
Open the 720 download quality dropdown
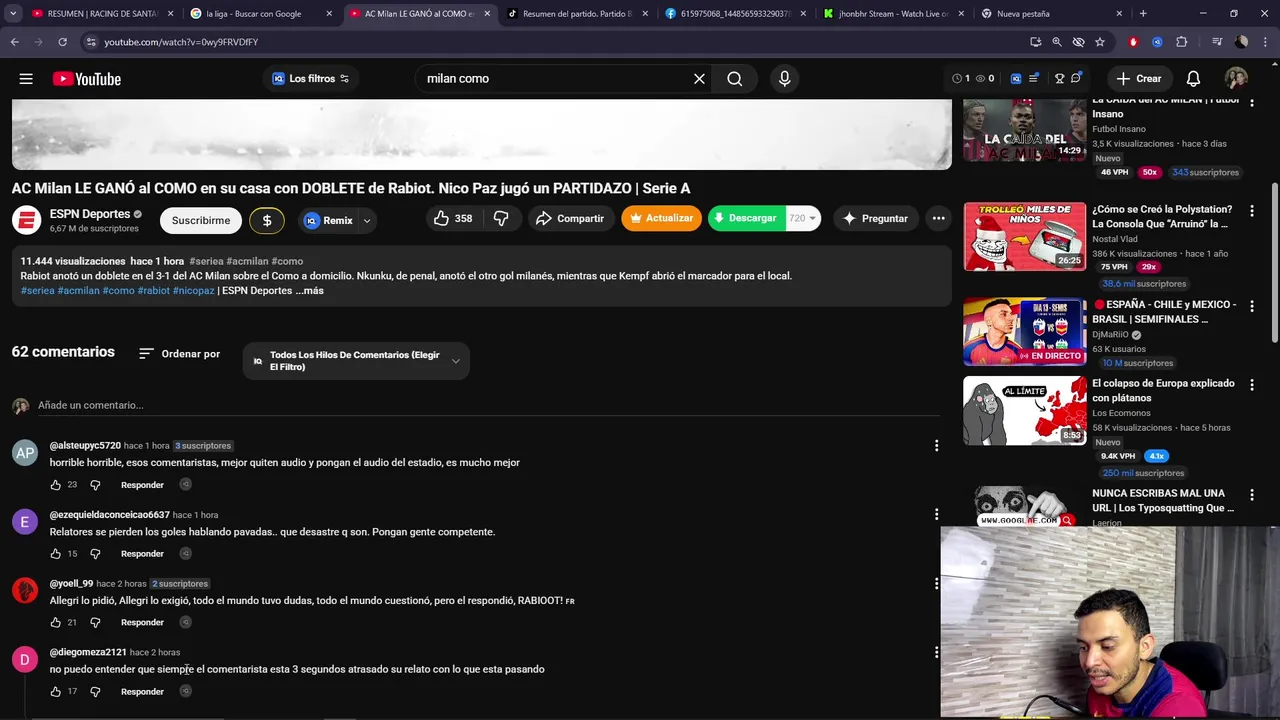pyautogui.click(x=803, y=218)
